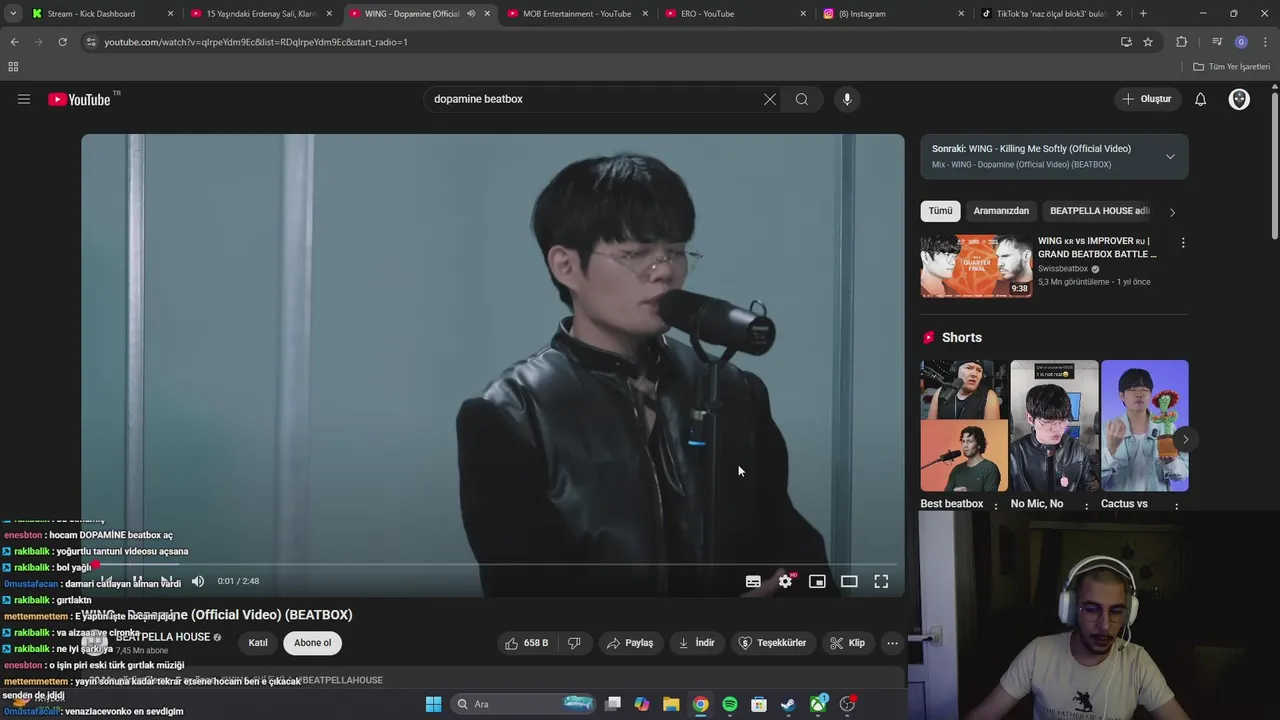Mute the video volume speaker icon
The height and width of the screenshot is (720, 1280).
point(198,581)
